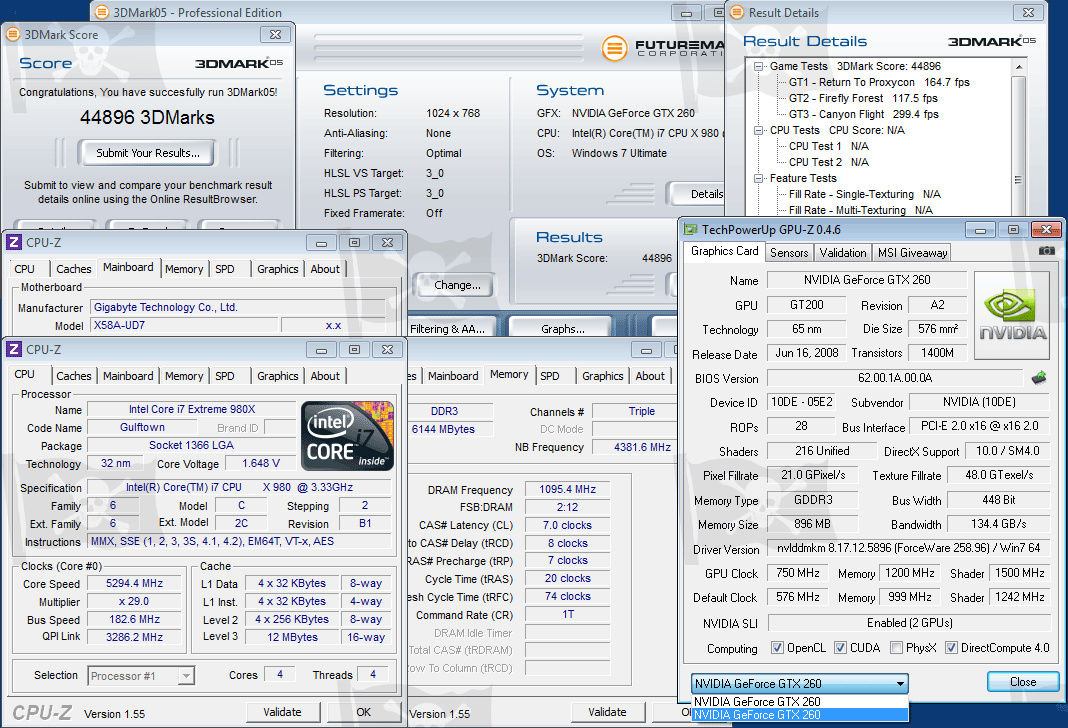Click the CPU-Z icon in the CPU window title
Viewport: 1068px width, 728px height.
[14, 349]
